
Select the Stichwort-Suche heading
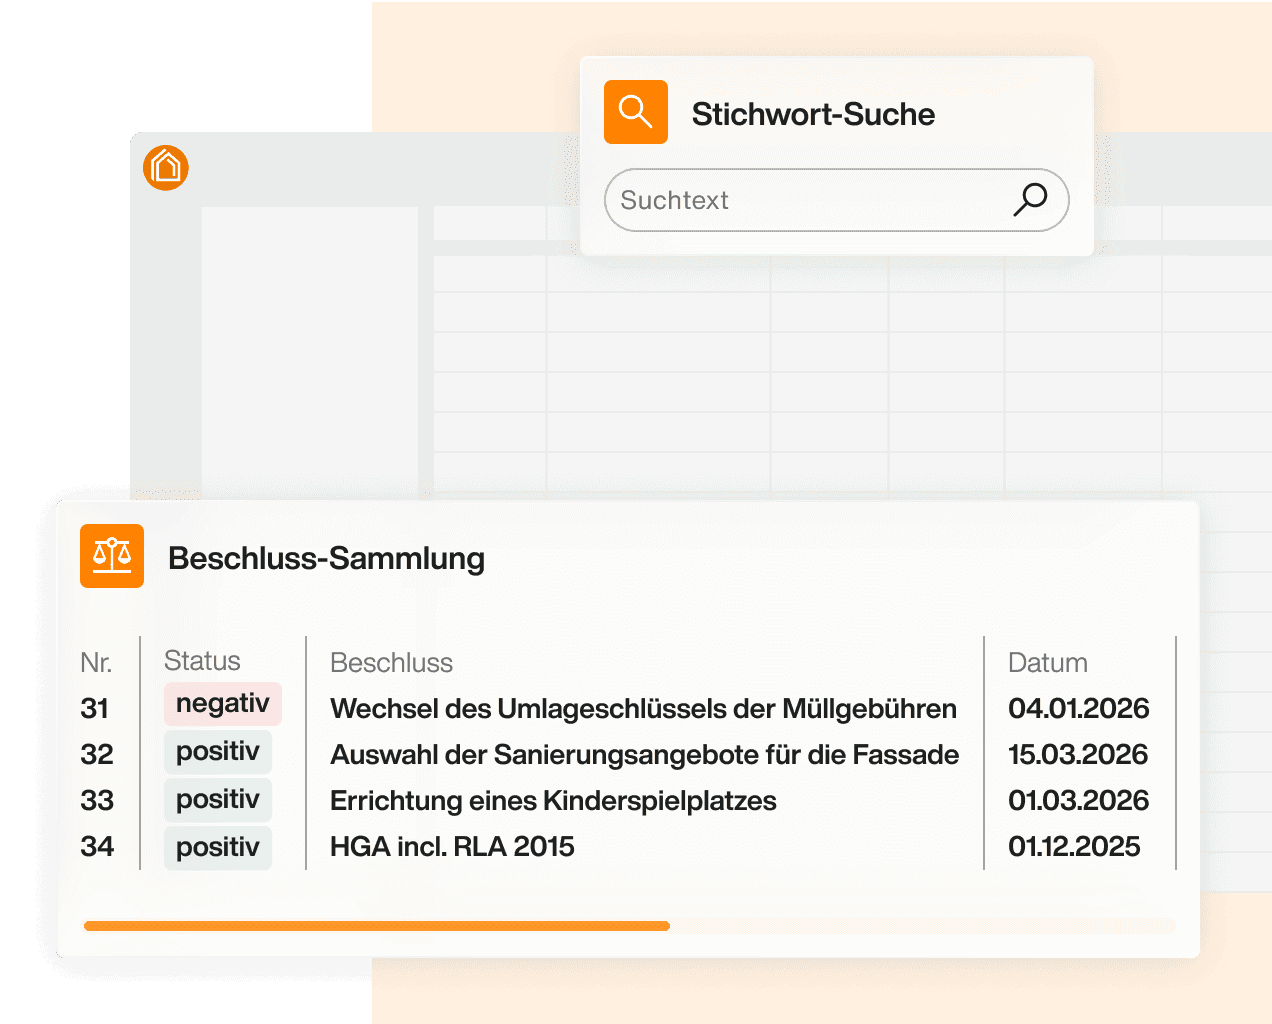[813, 114]
